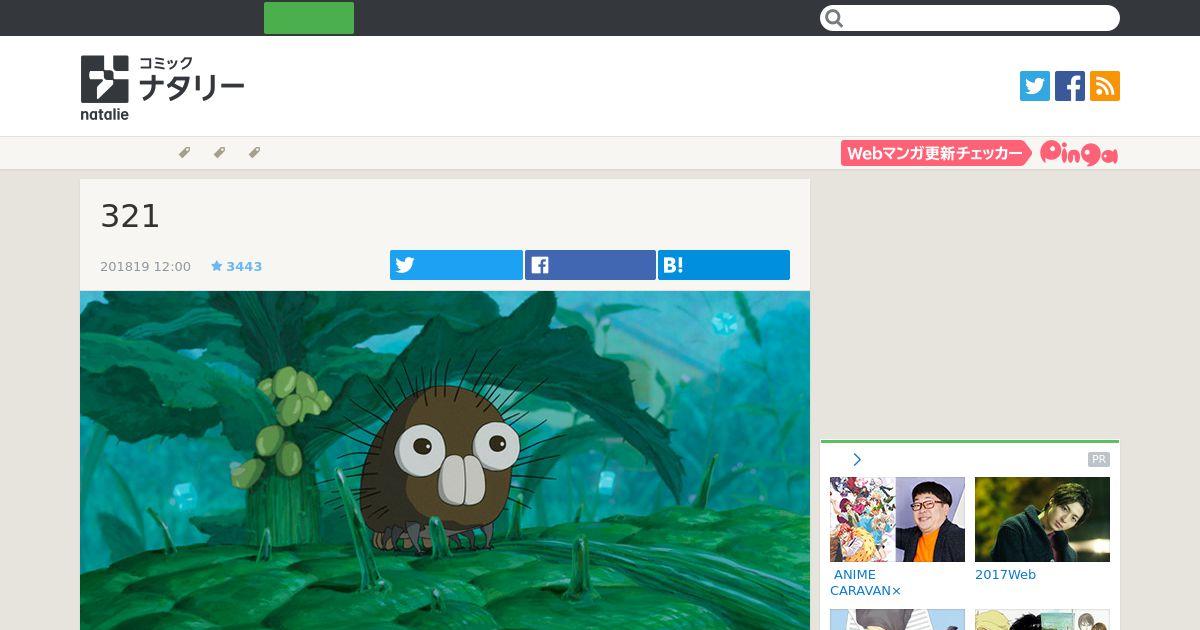The height and width of the screenshot is (630, 1200).
Task: Click the green button in top bar
Action: (x=309, y=18)
